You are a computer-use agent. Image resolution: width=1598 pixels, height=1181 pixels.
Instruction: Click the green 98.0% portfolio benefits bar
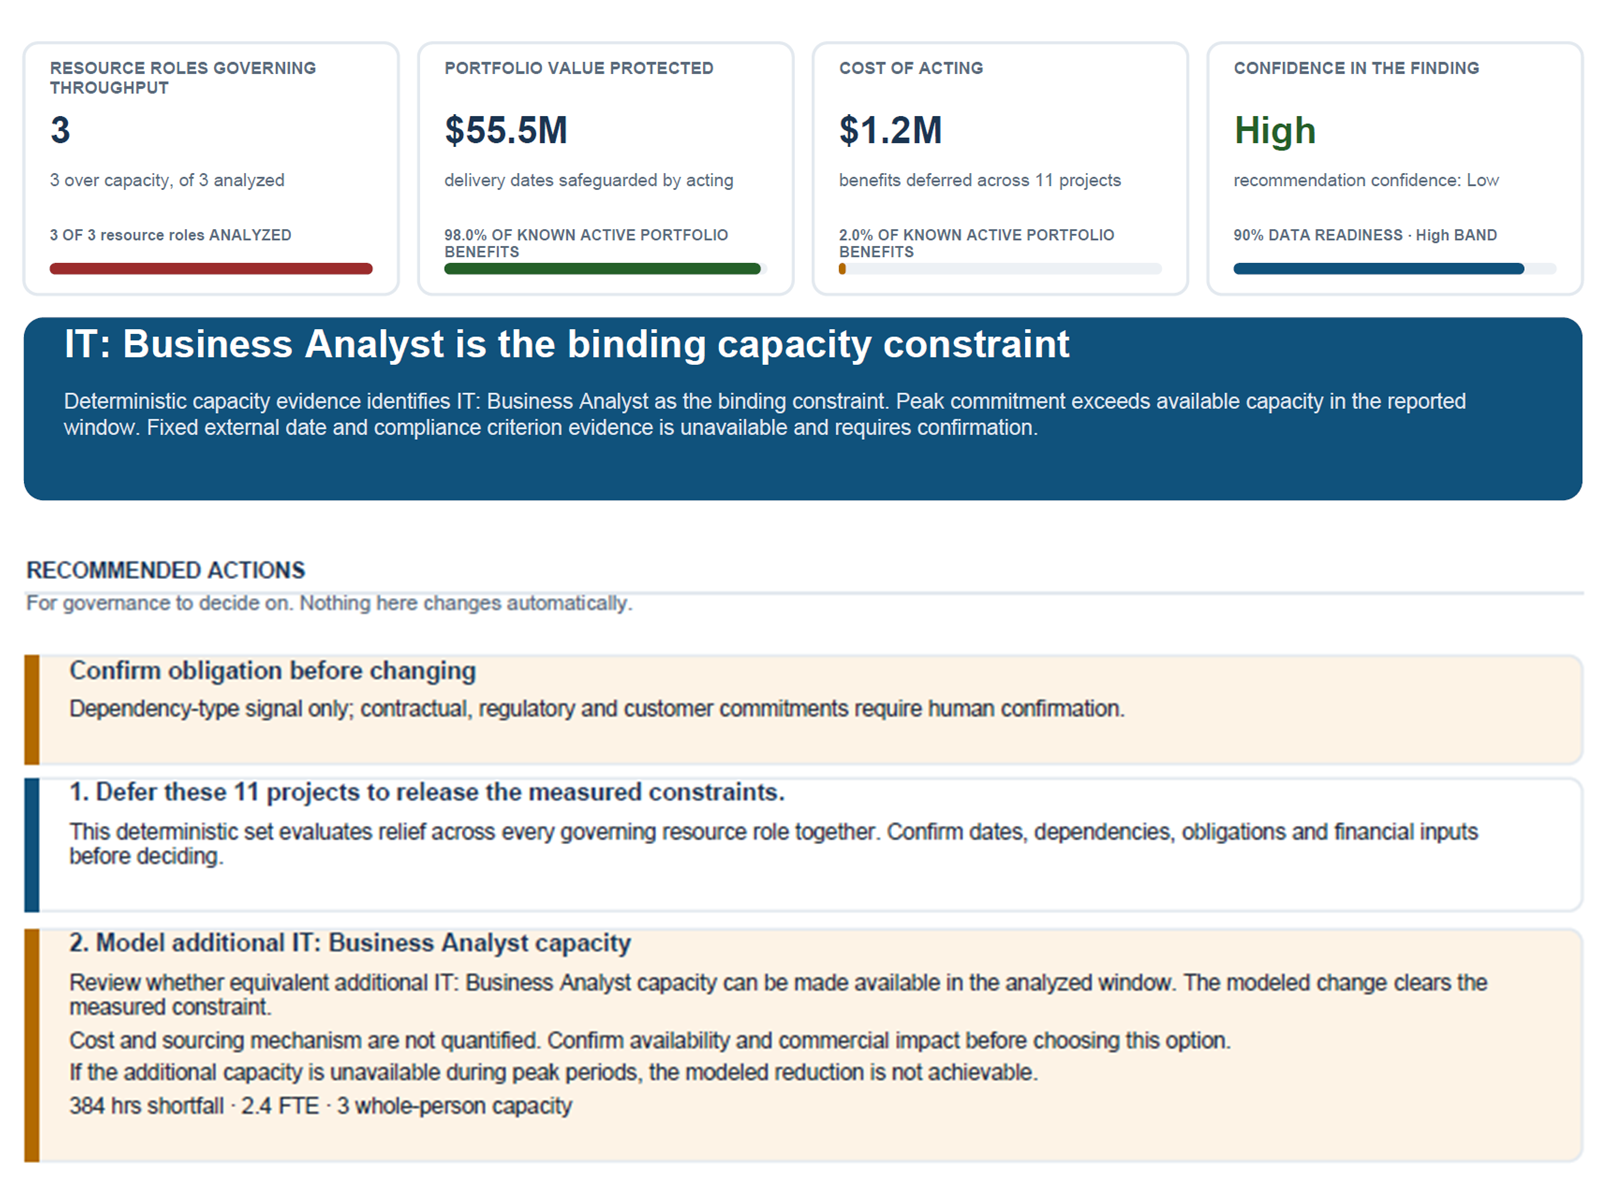tap(603, 268)
